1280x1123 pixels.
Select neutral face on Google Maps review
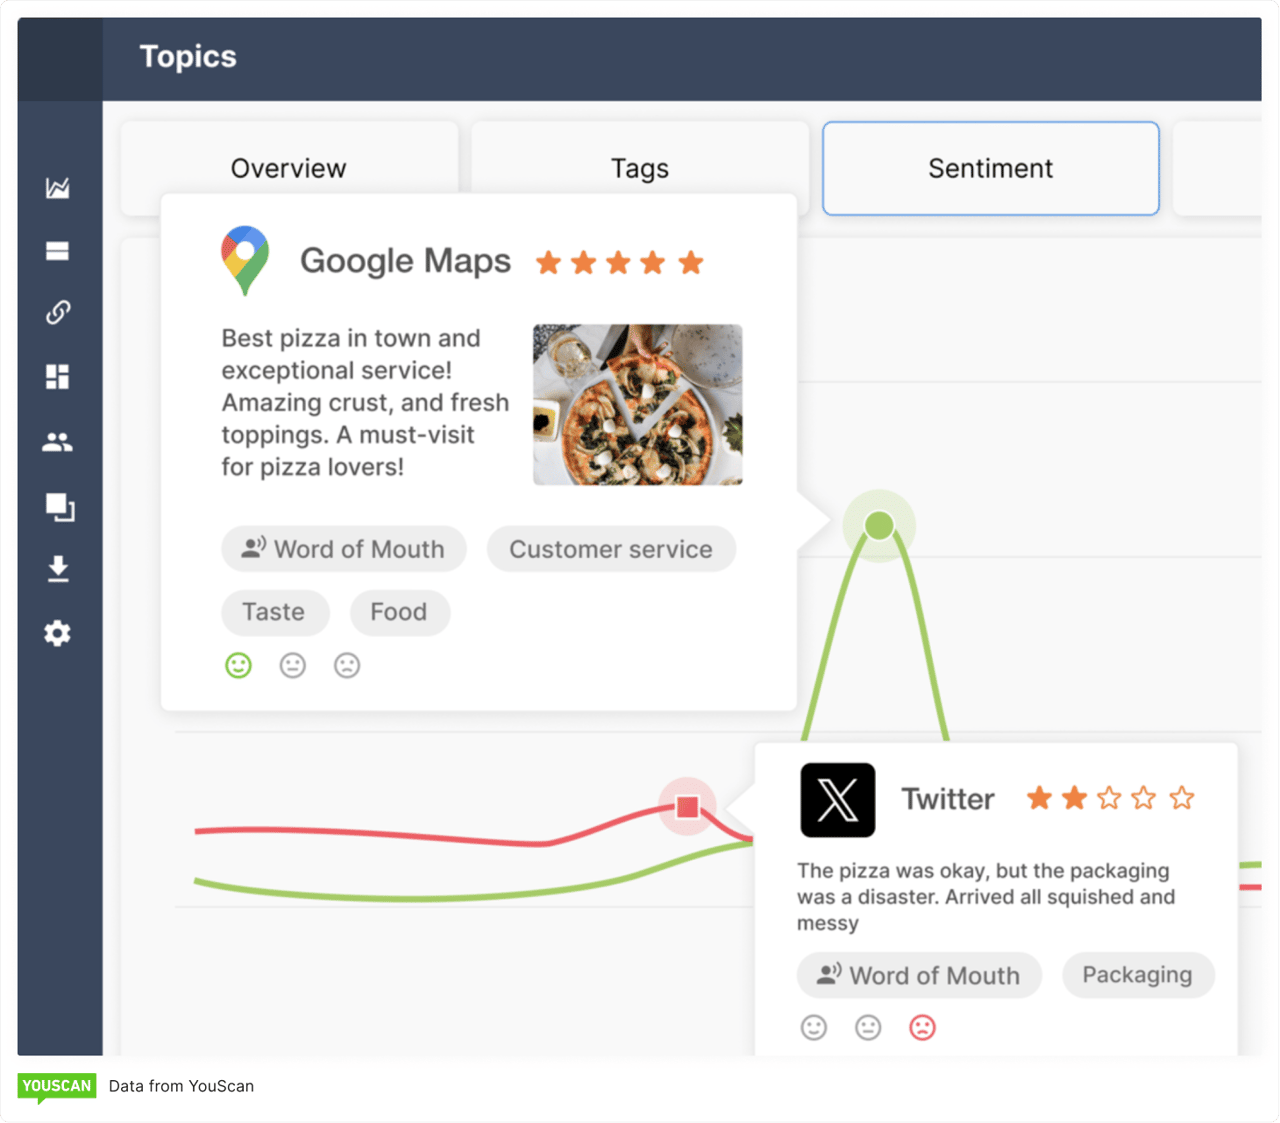[x=293, y=665]
